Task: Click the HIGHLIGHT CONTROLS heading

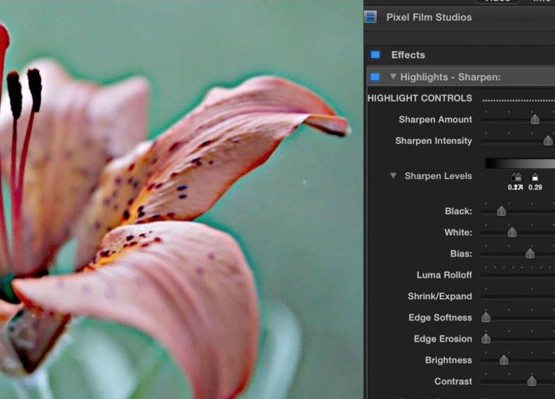Action: click(x=420, y=98)
